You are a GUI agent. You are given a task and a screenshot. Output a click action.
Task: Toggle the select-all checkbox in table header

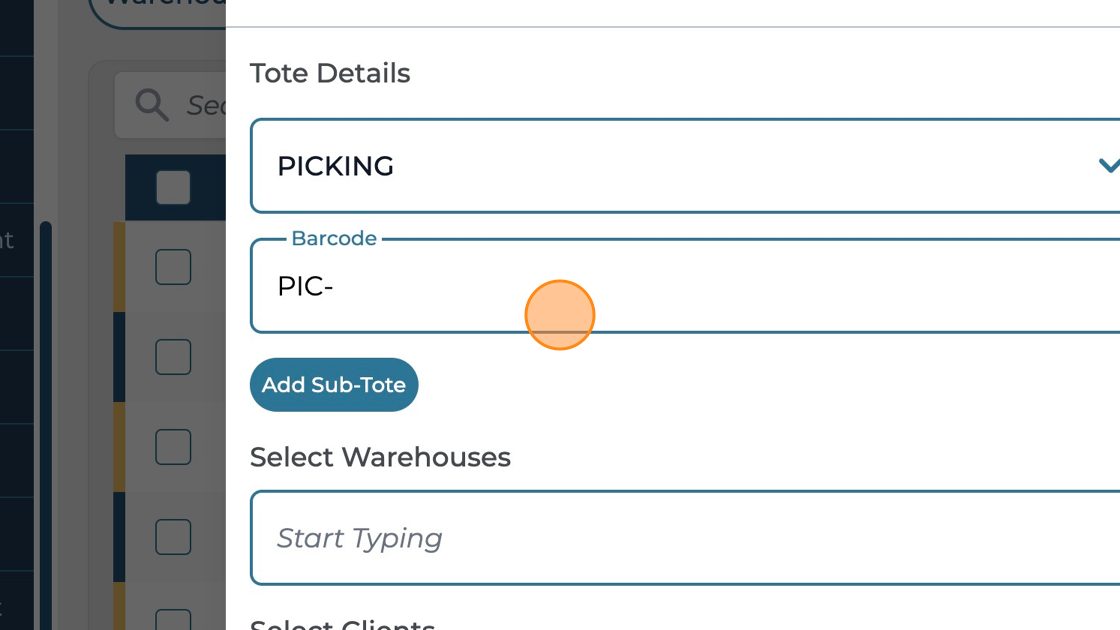coord(173,187)
